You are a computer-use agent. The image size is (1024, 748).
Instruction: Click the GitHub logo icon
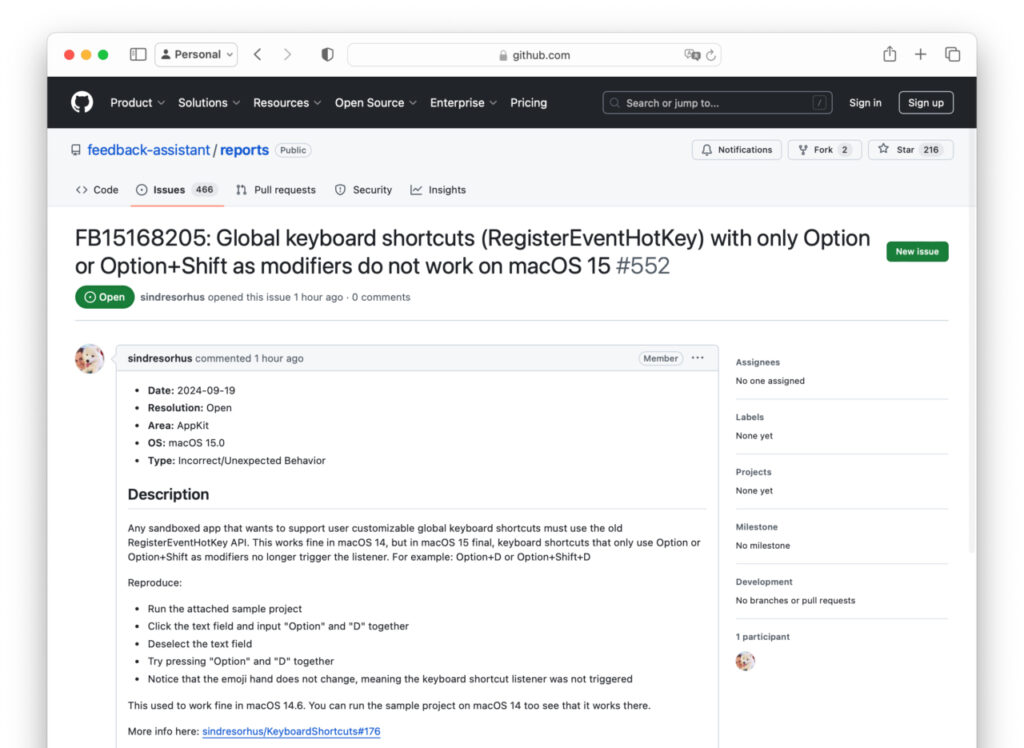[x=81, y=102]
